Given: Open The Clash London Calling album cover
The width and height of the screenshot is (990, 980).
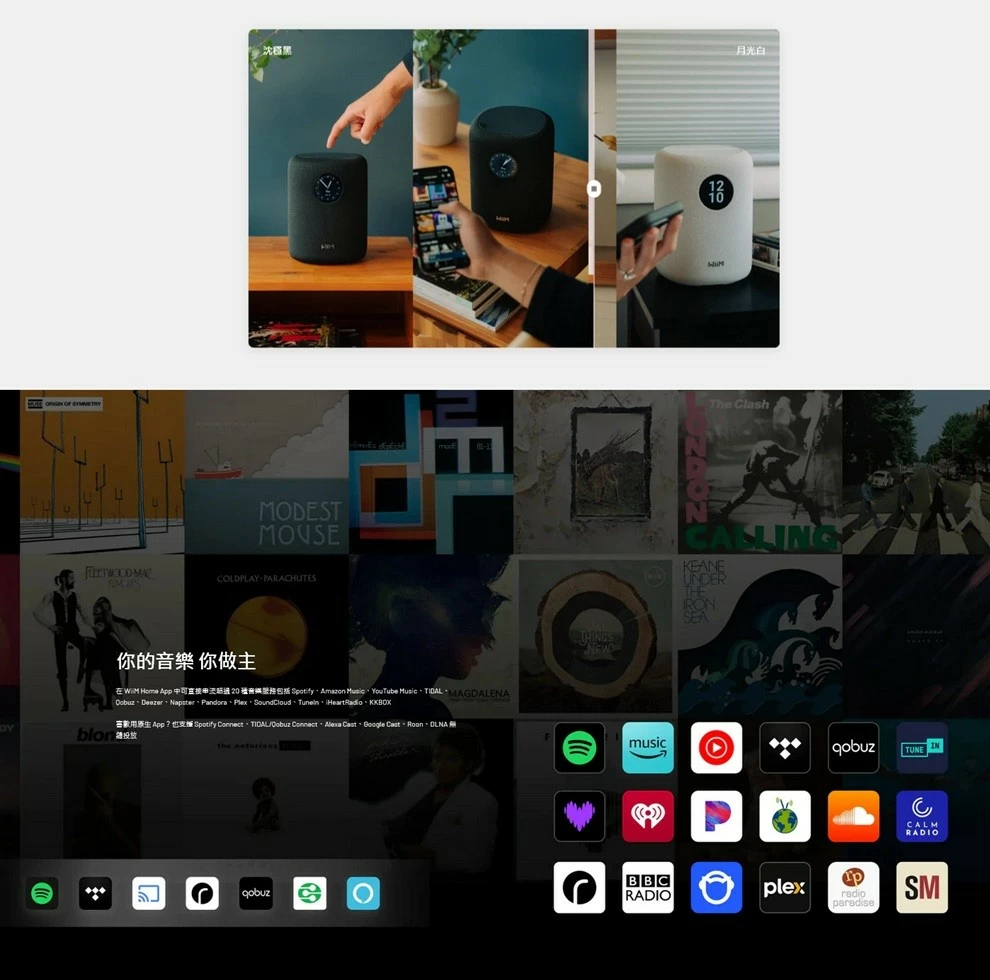Looking at the screenshot, I should (760, 472).
